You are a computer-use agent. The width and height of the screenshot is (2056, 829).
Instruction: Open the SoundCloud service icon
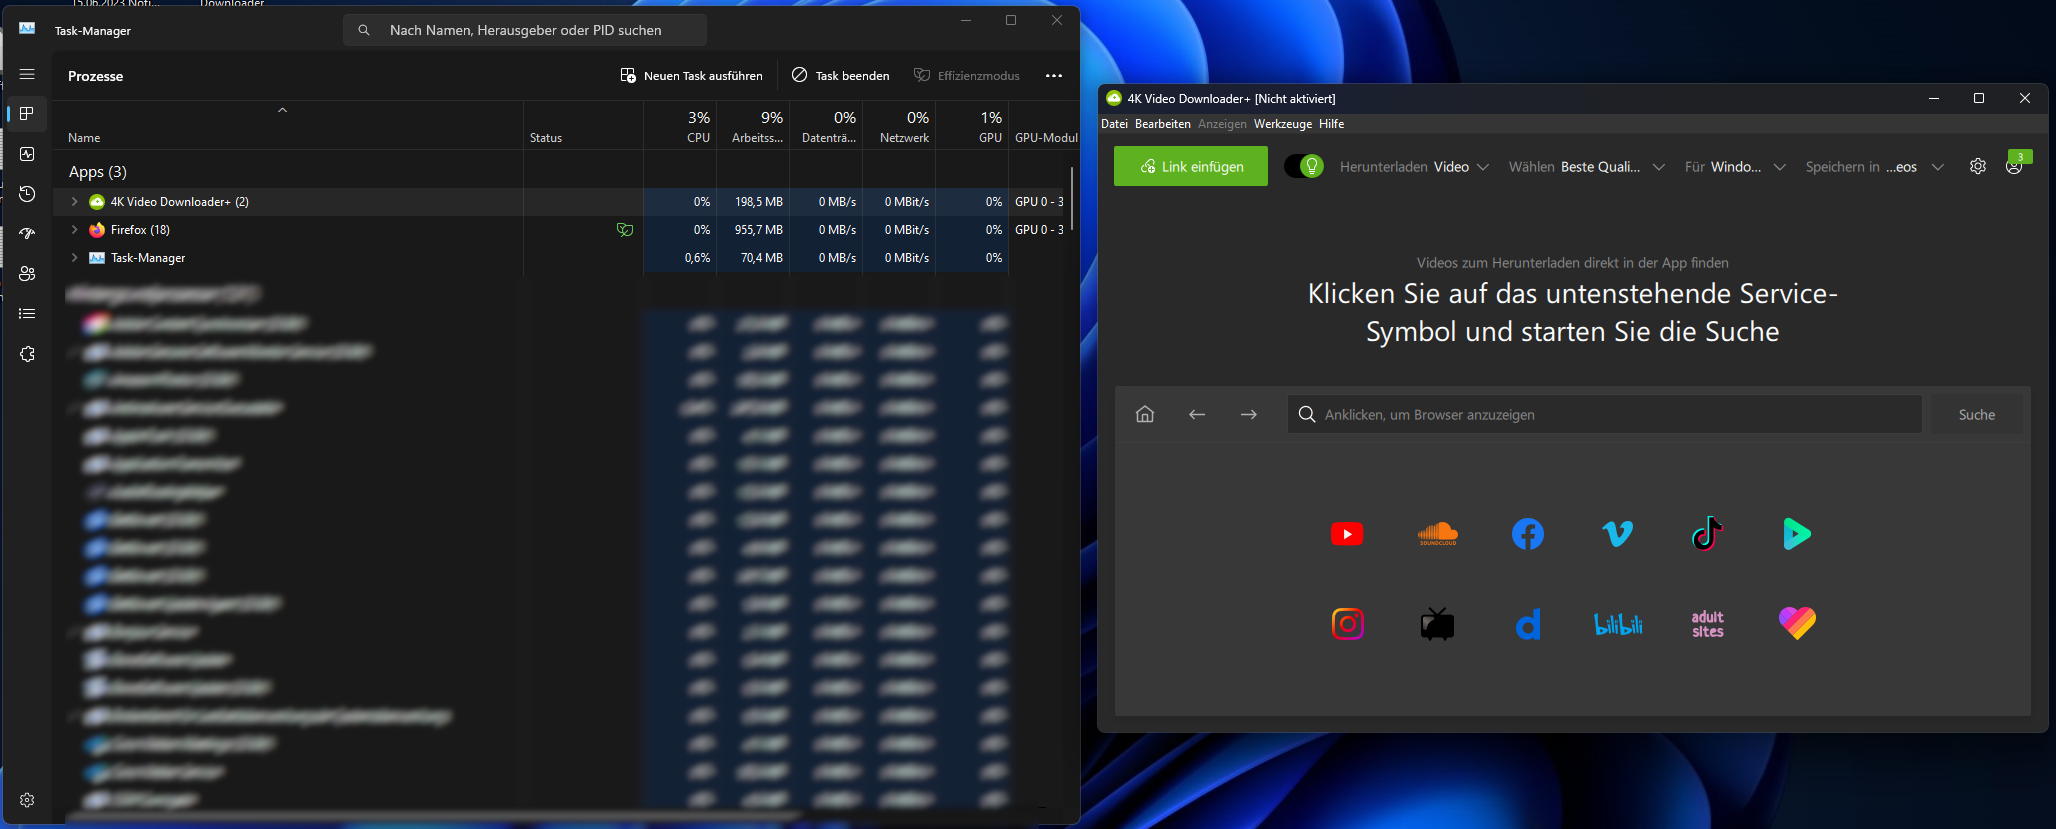click(1437, 534)
